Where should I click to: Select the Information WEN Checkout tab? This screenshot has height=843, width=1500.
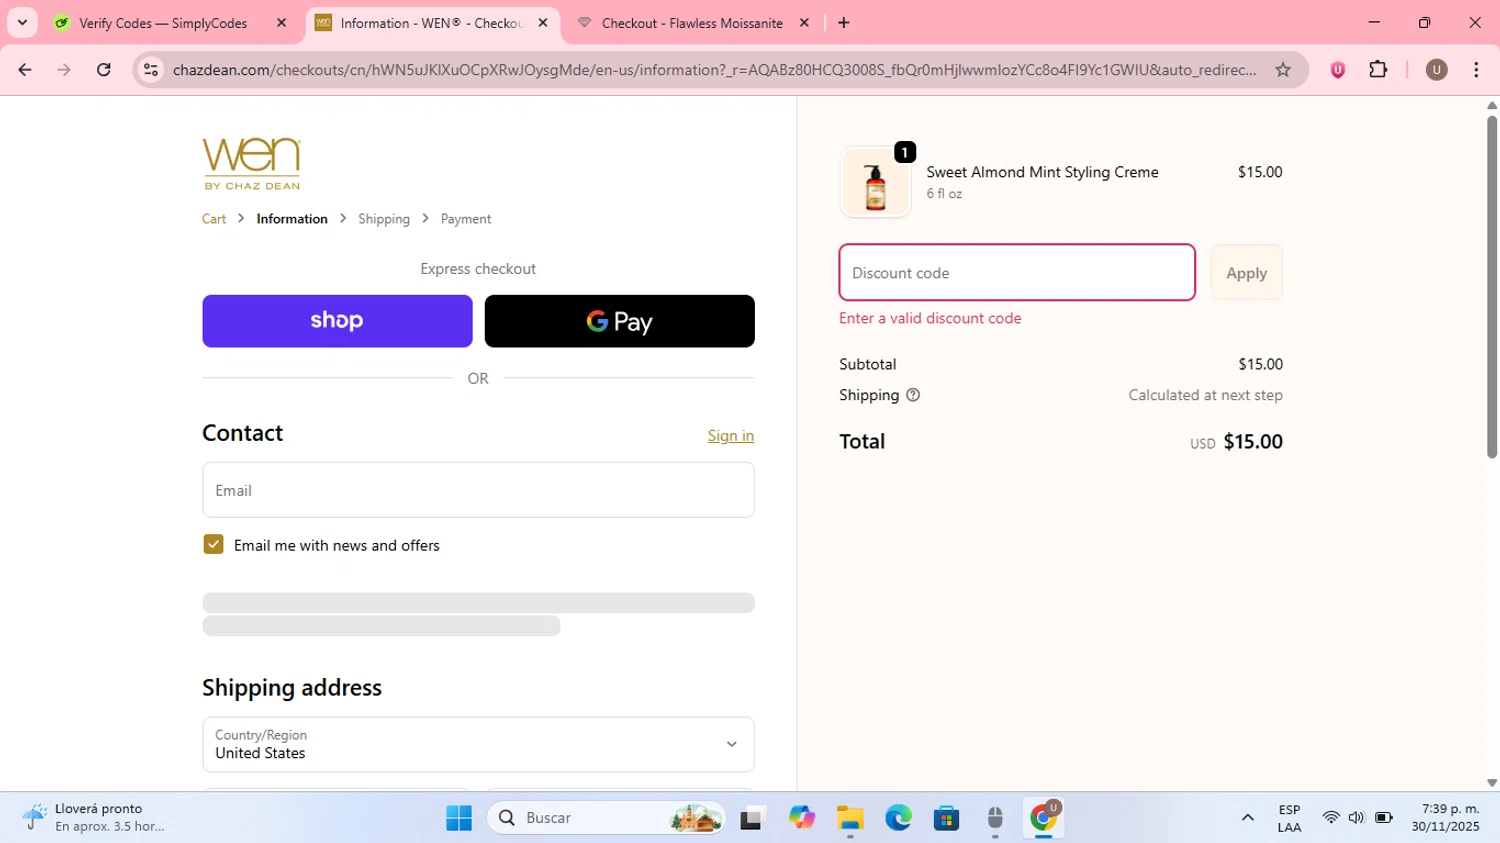coord(432,23)
